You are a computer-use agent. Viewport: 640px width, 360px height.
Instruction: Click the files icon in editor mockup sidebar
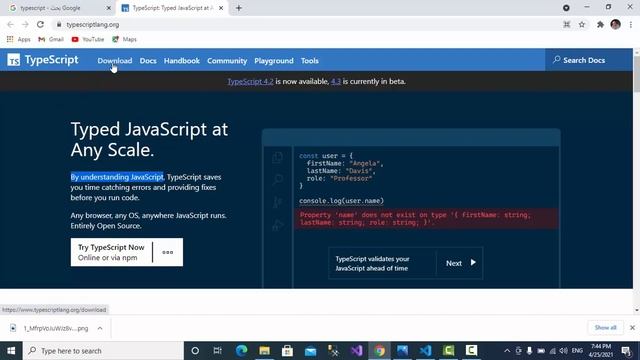(278, 158)
